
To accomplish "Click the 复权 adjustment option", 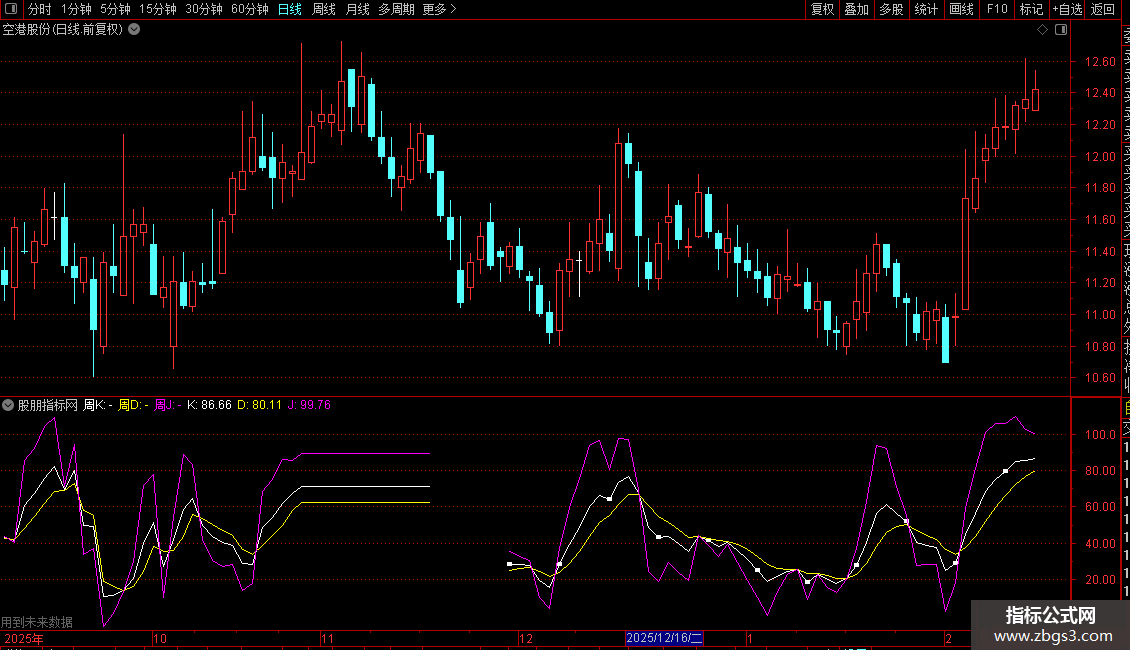I will (x=822, y=9).
